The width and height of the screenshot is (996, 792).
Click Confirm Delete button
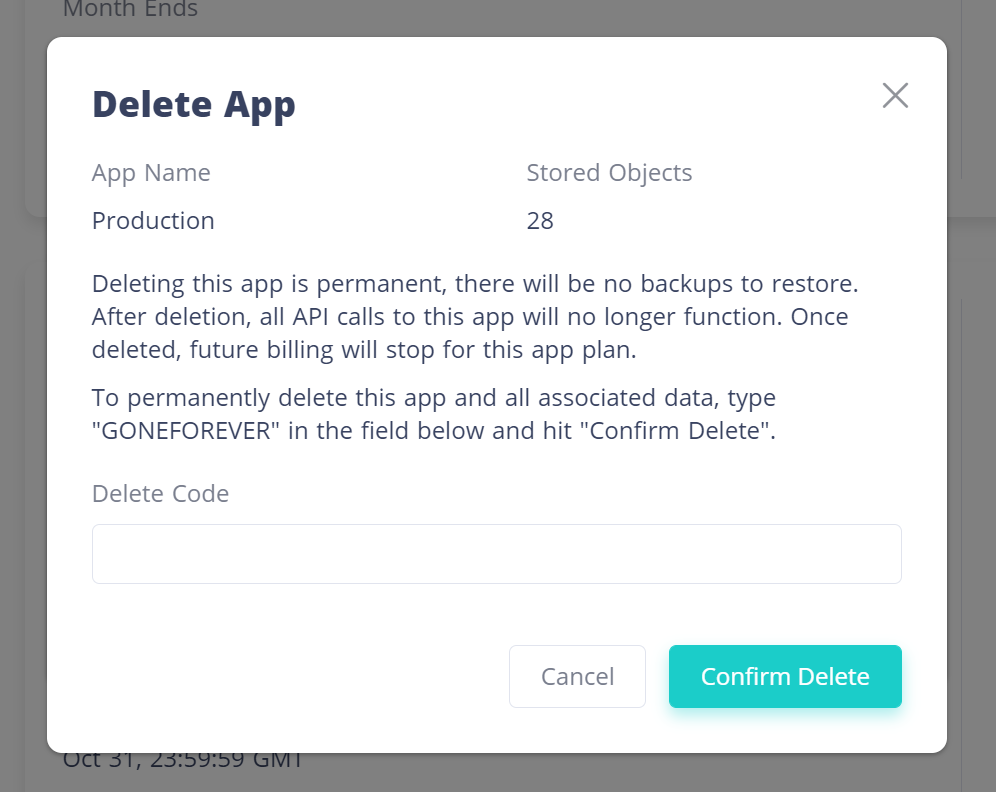(785, 676)
